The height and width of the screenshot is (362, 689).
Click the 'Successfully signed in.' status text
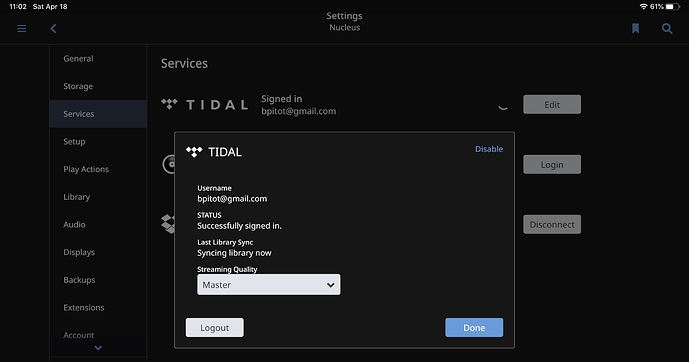[239, 226]
